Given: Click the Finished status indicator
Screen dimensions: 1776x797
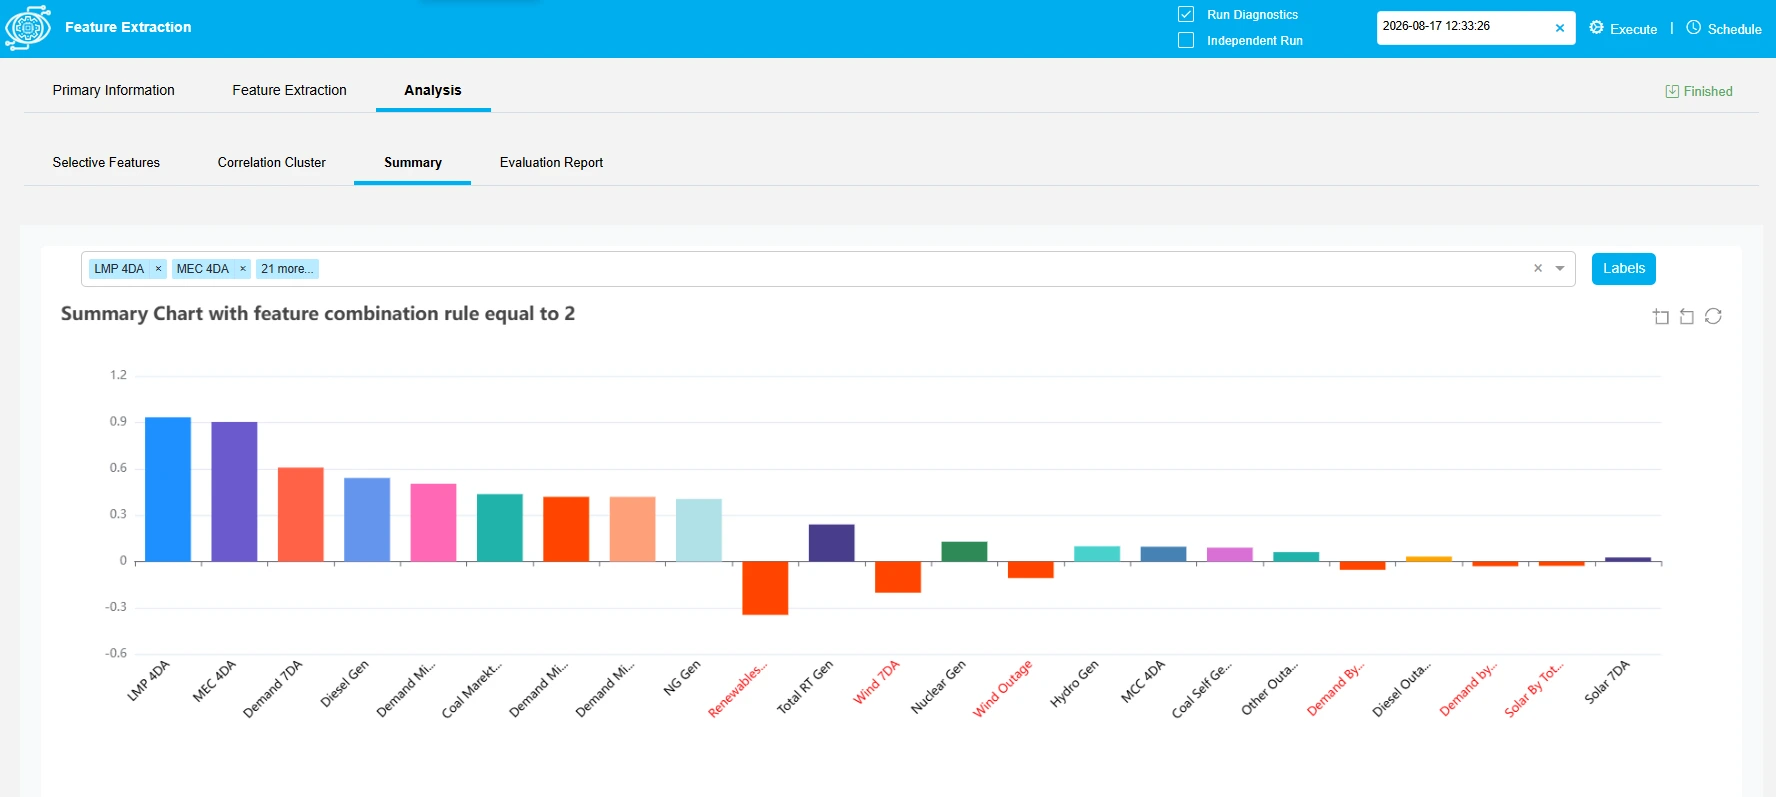Looking at the screenshot, I should point(1699,91).
